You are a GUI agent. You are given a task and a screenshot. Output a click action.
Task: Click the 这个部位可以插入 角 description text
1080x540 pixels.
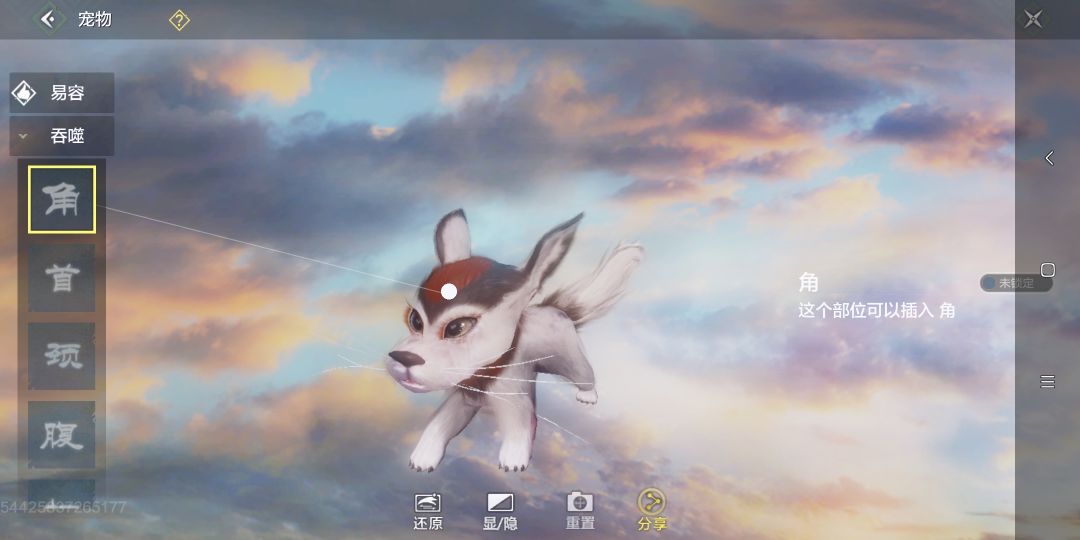(x=876, y=311)
